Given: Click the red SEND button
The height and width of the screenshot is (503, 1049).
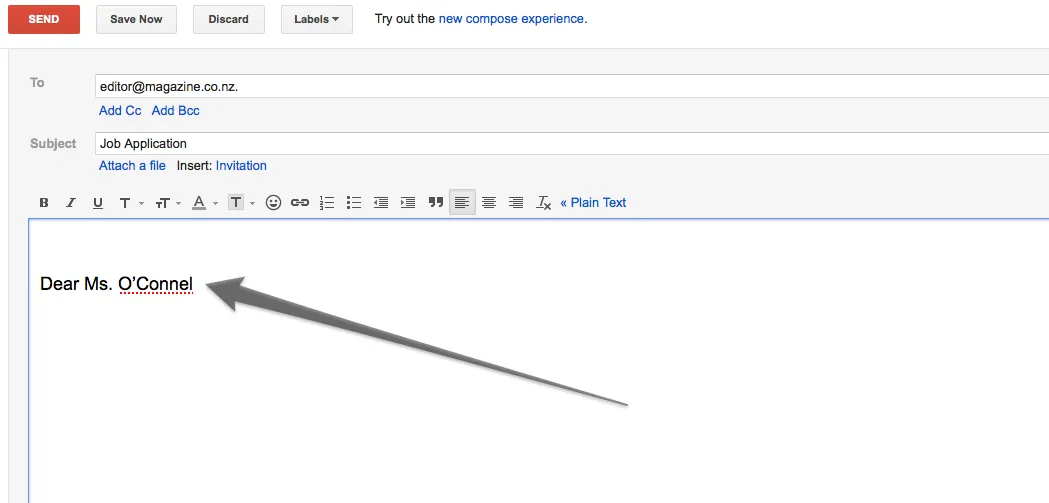Looking at the screenshot, I should pyautogui.click(x=43, y=19).
